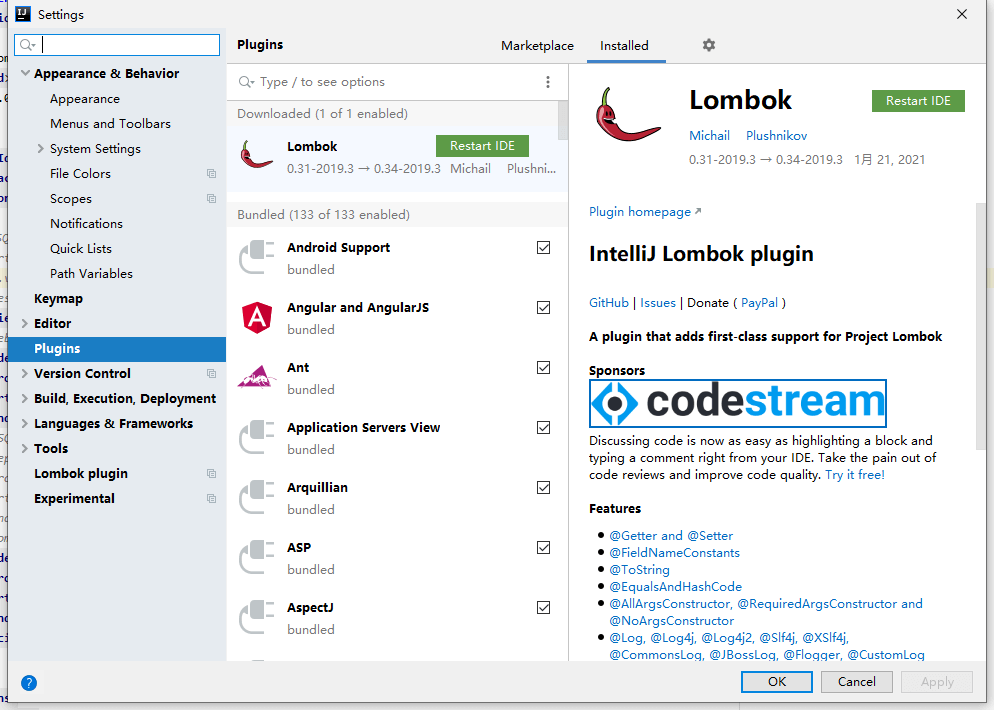The image size is (994, 710).
Task: Select the Installed tab
Action: 624,46
